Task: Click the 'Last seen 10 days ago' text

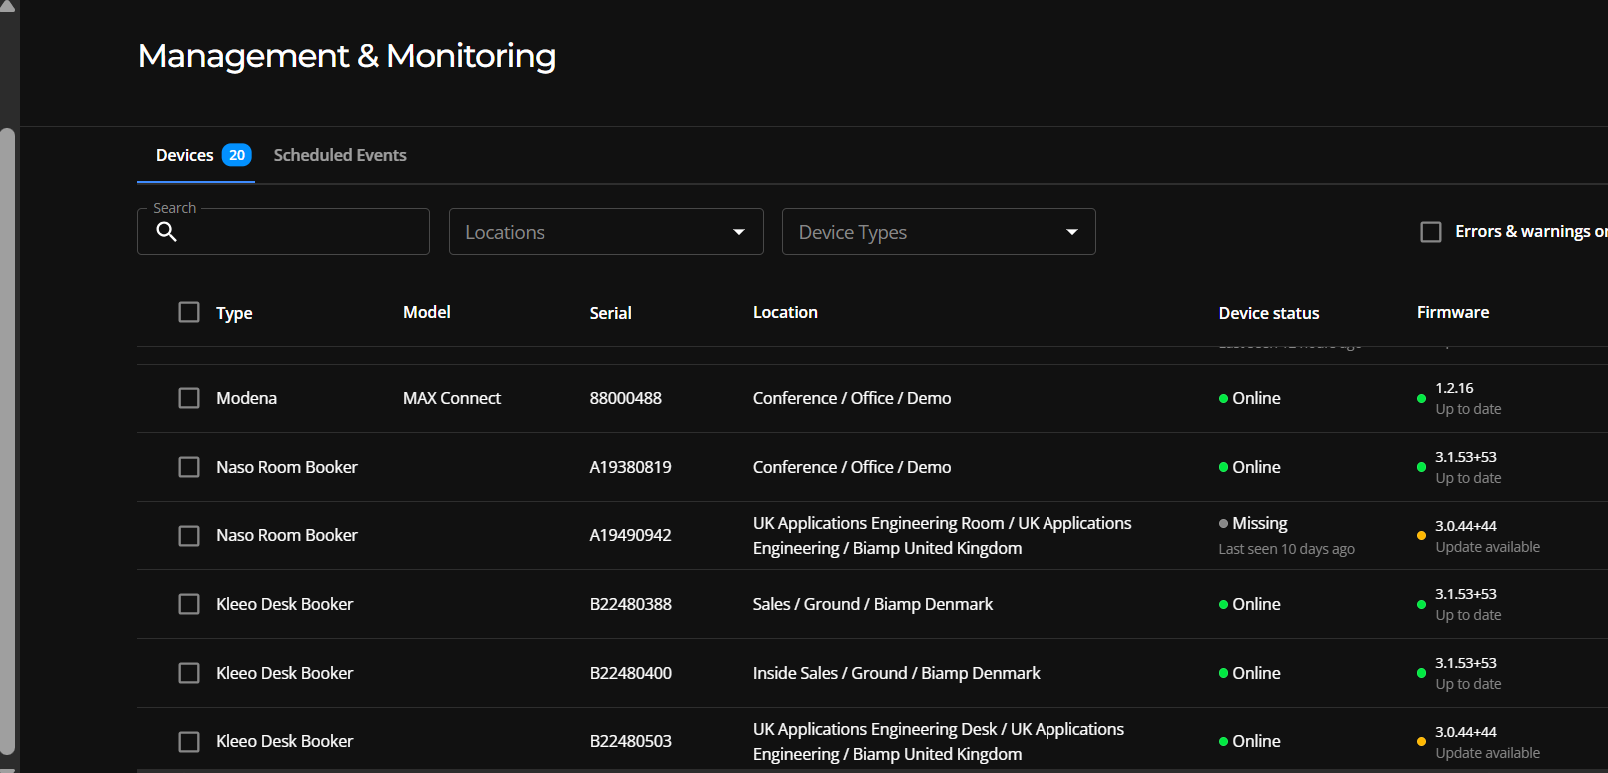Action: 1286,549
